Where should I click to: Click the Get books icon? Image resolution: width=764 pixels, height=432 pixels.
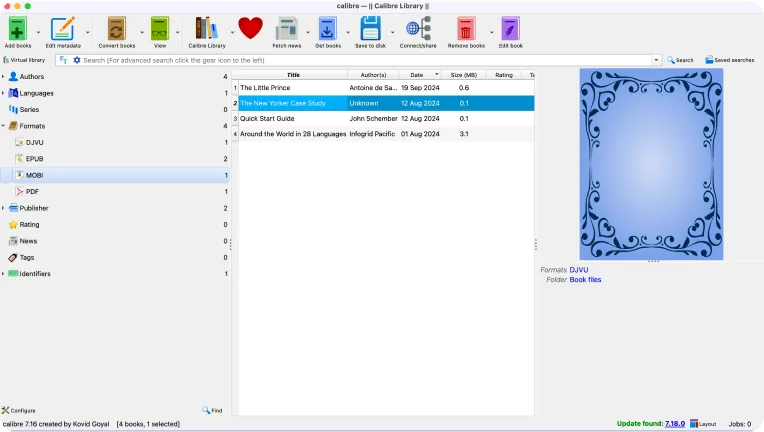tap(327, 29)
